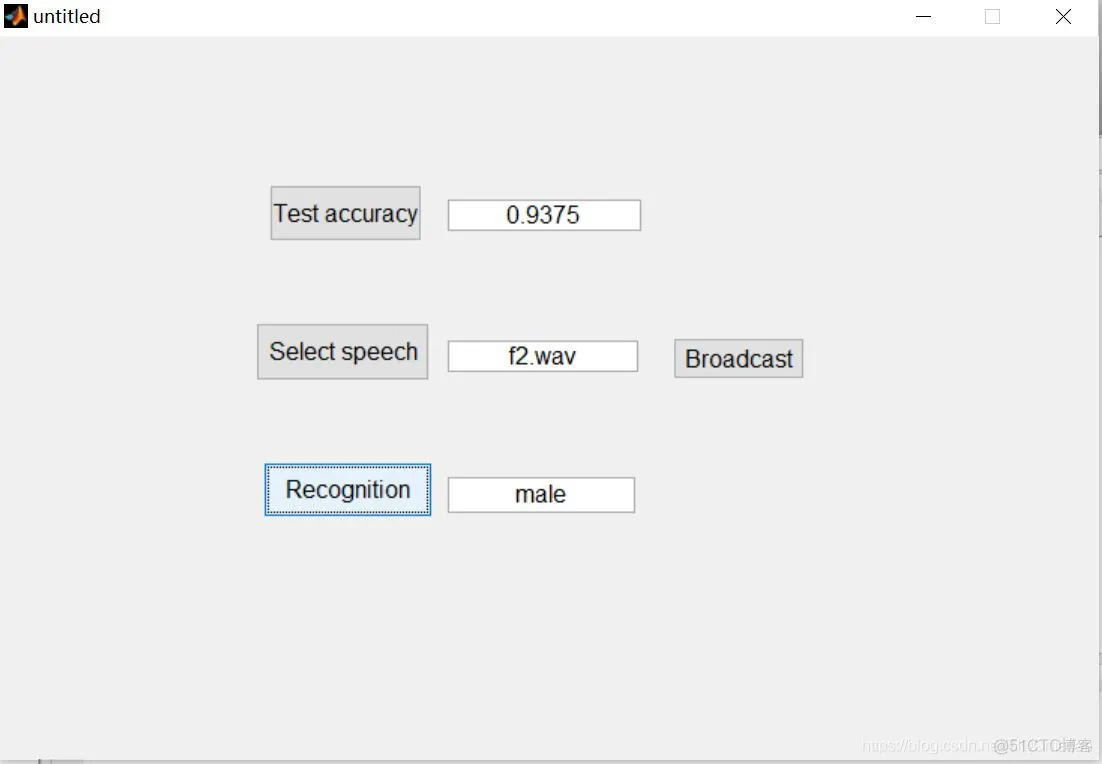Minimize the untitled figure window
Viewport: 1102px width, 764px height.
[922, 16]
